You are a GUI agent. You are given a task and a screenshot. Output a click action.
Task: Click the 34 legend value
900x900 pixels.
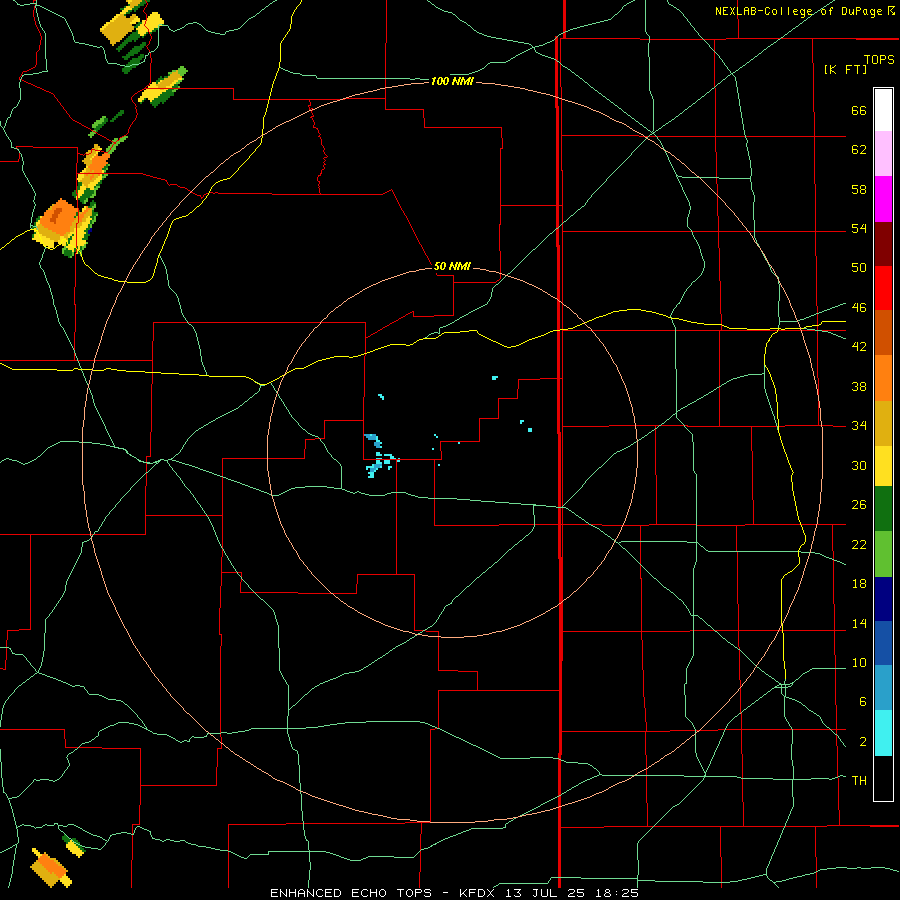click(859, 426)
